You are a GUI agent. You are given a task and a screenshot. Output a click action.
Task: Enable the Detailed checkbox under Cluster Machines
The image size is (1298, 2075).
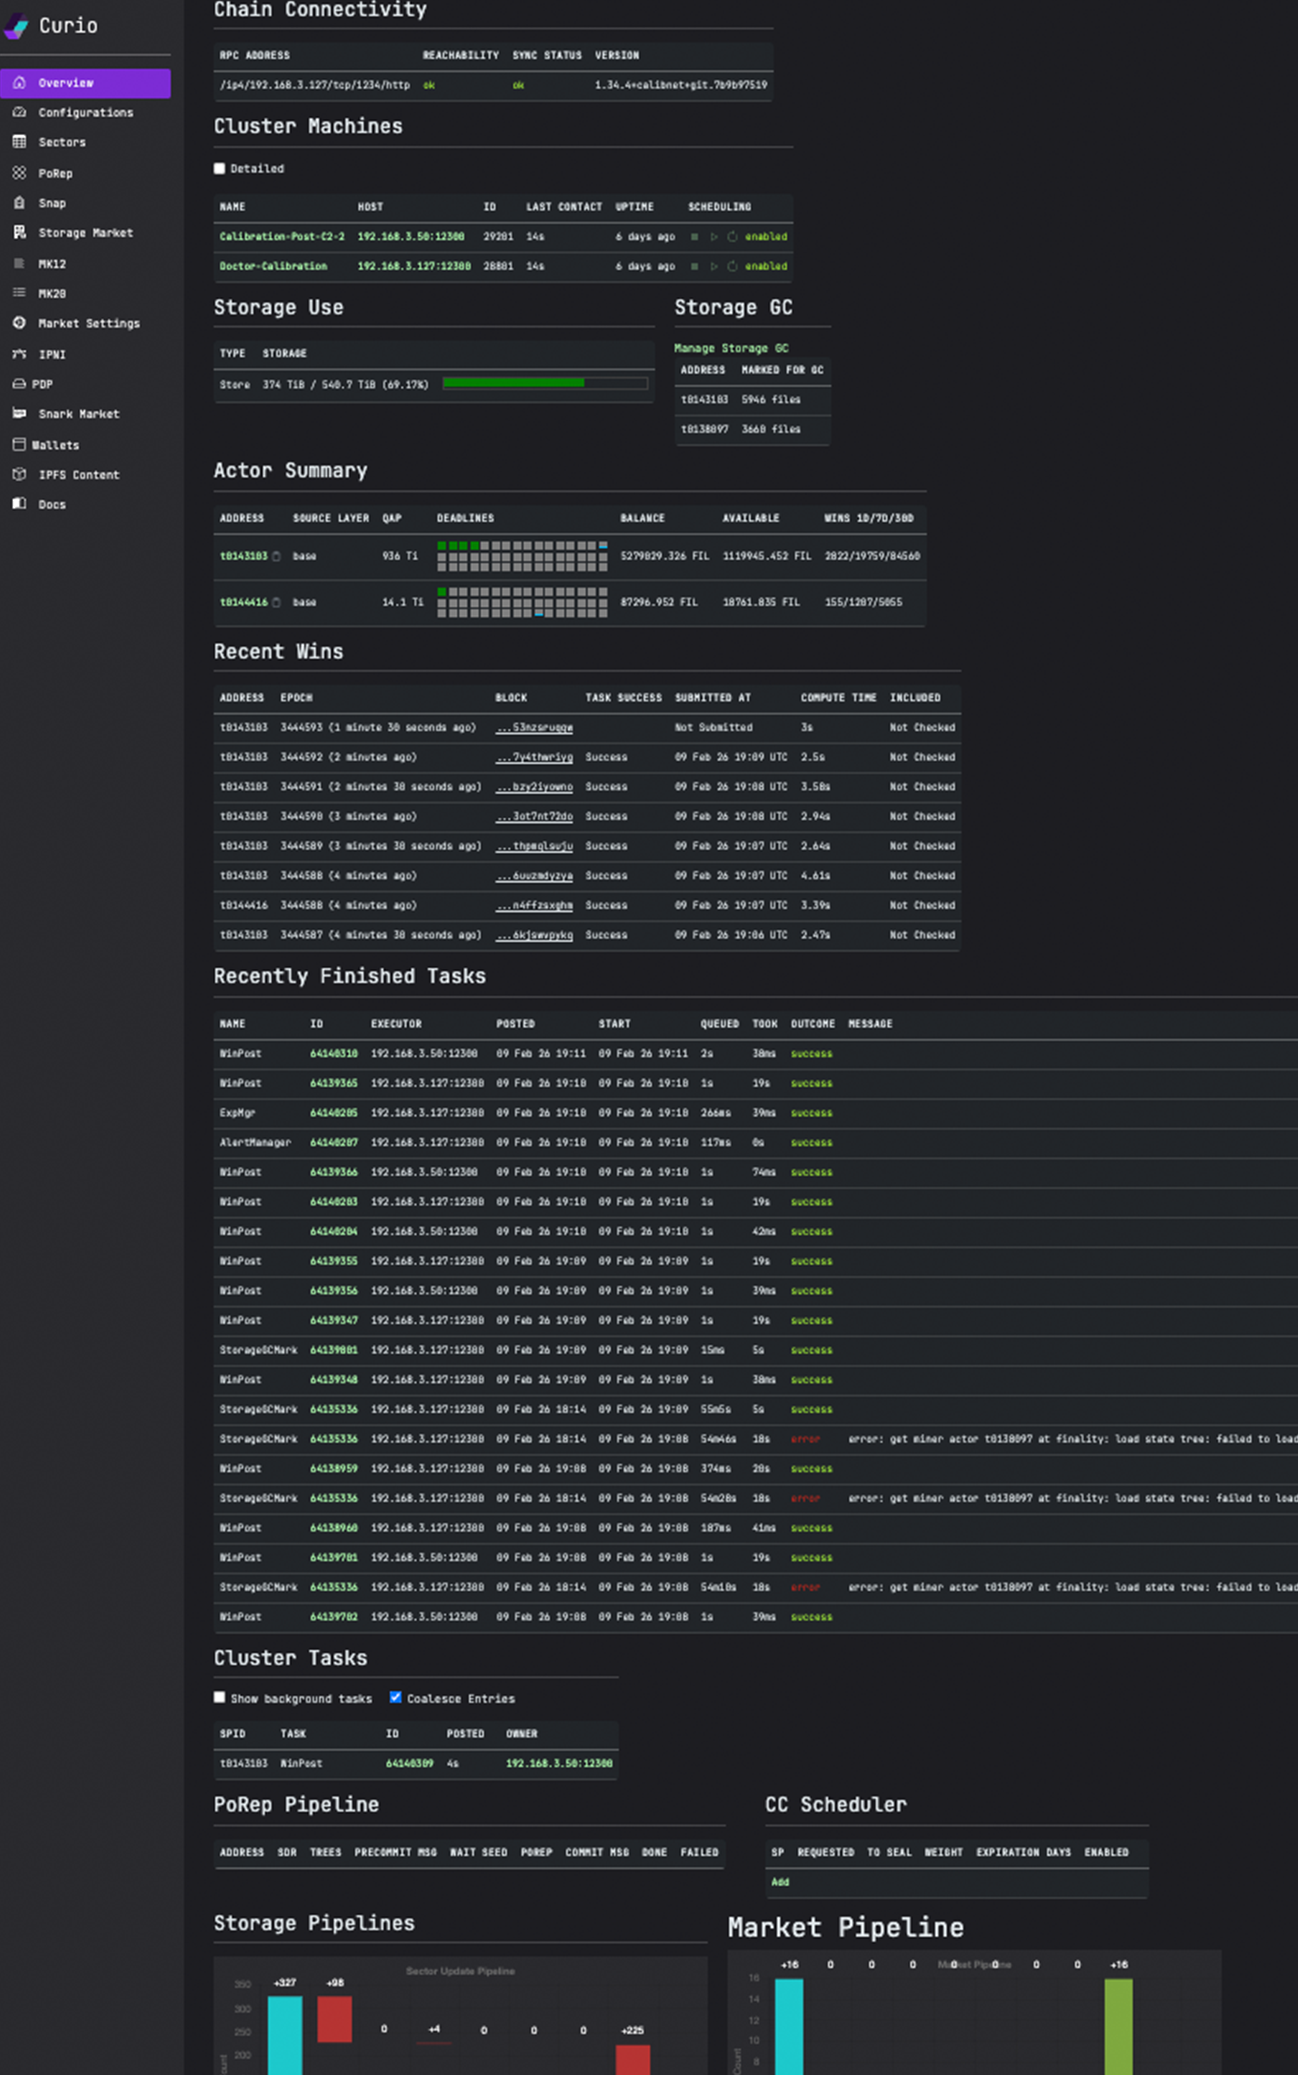[220, 169]
